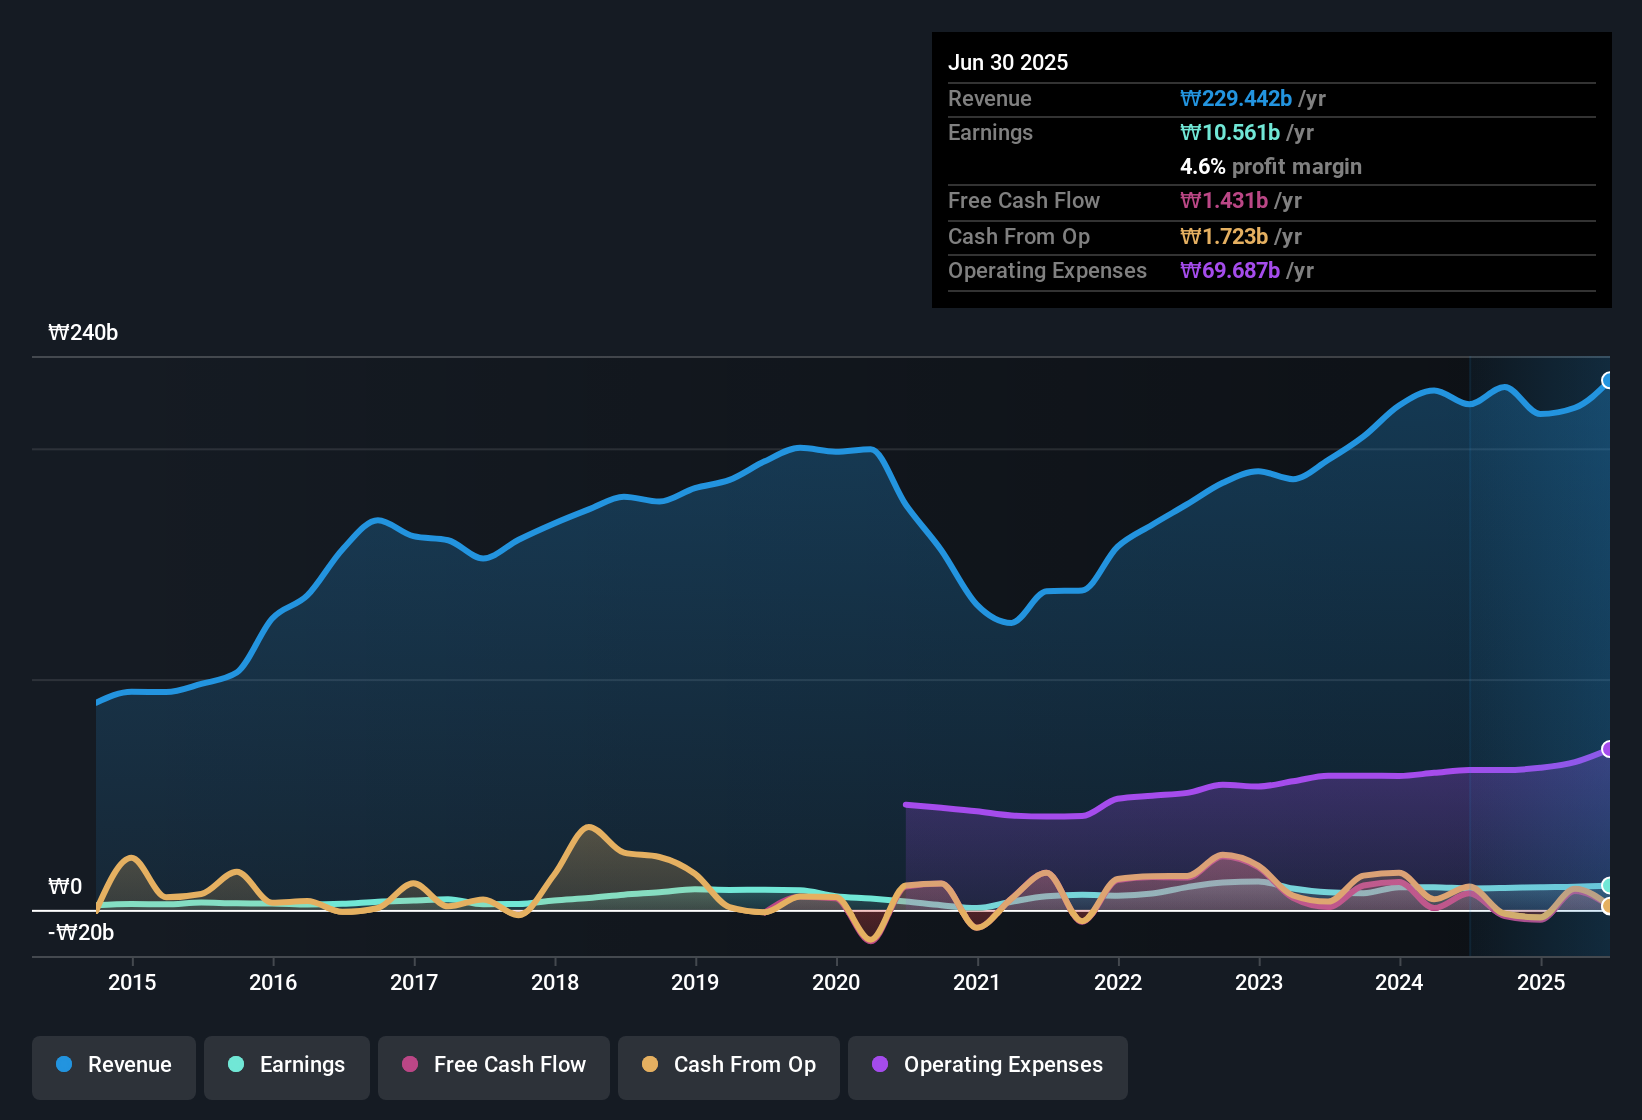Click the orange Cash From Op legend dot
This screenshot has height=1120, width=1642.
[x=650, y=1064]
